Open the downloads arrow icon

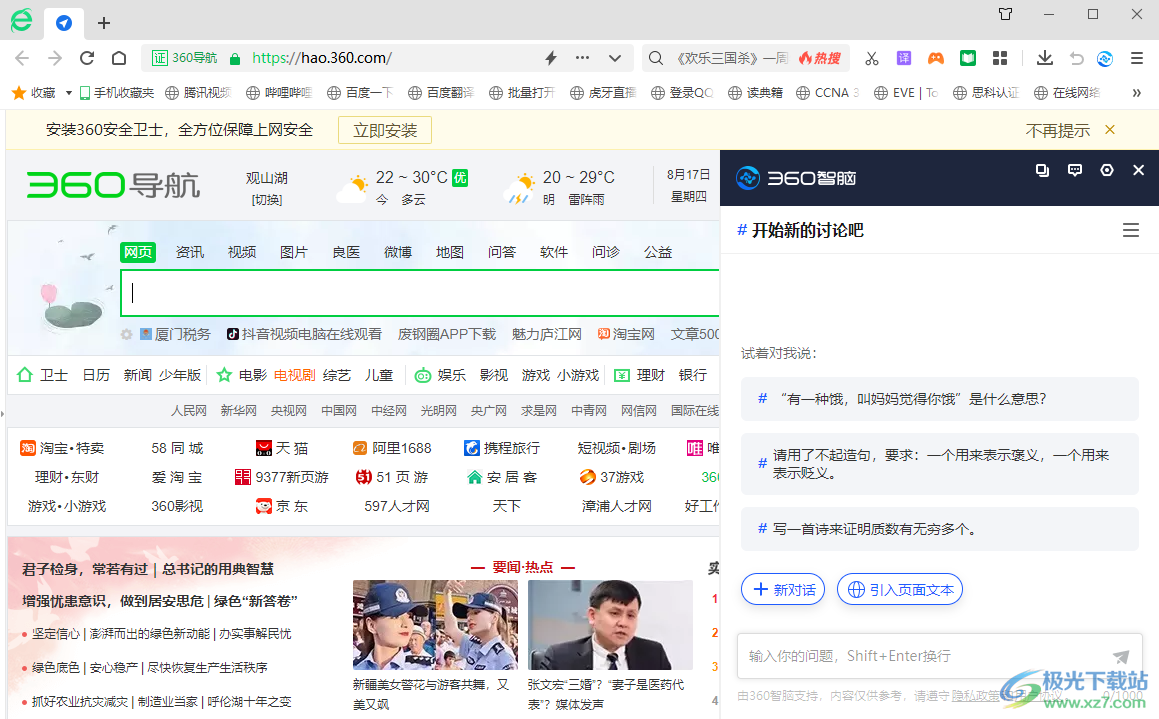click(1045, 58)
